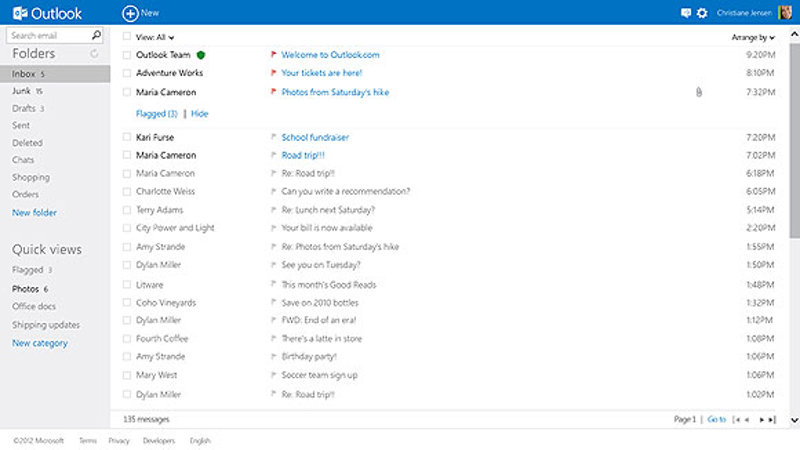Select the Kari Furse email checkbox
The width and height of the screenshot is (800, 450).
pyautogui.click(x=126, y=137)
